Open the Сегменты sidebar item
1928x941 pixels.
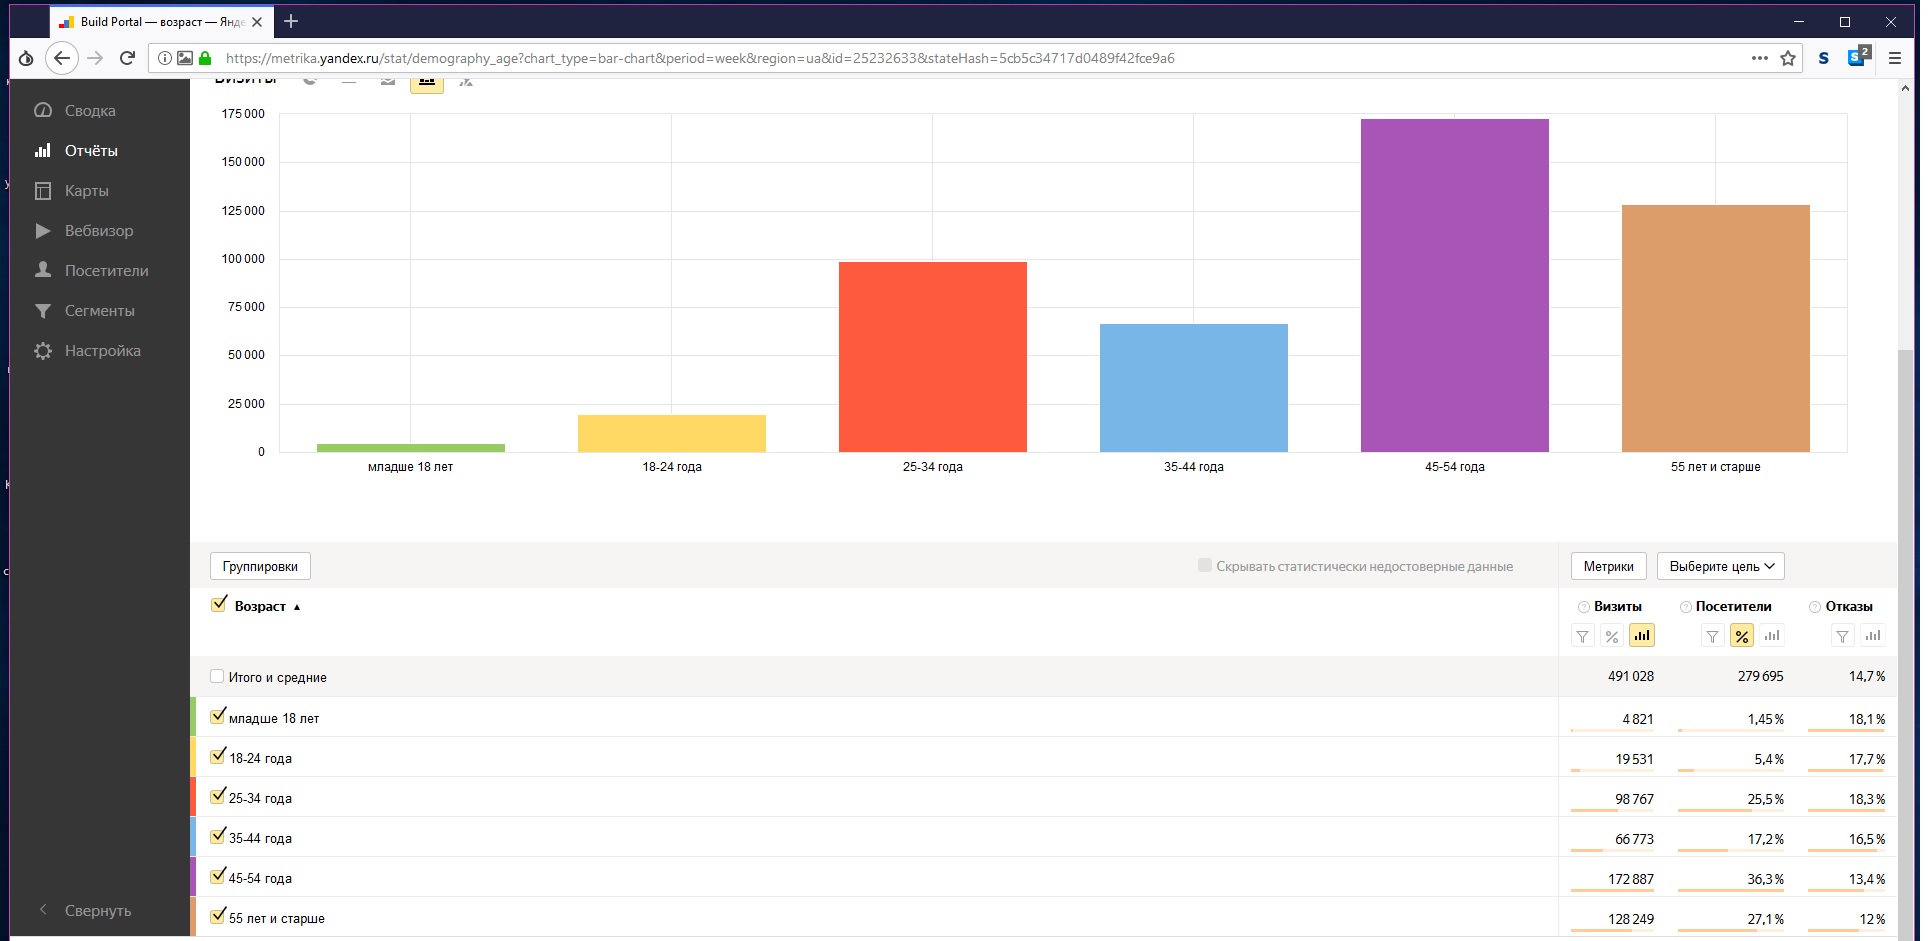coord(84,311)
